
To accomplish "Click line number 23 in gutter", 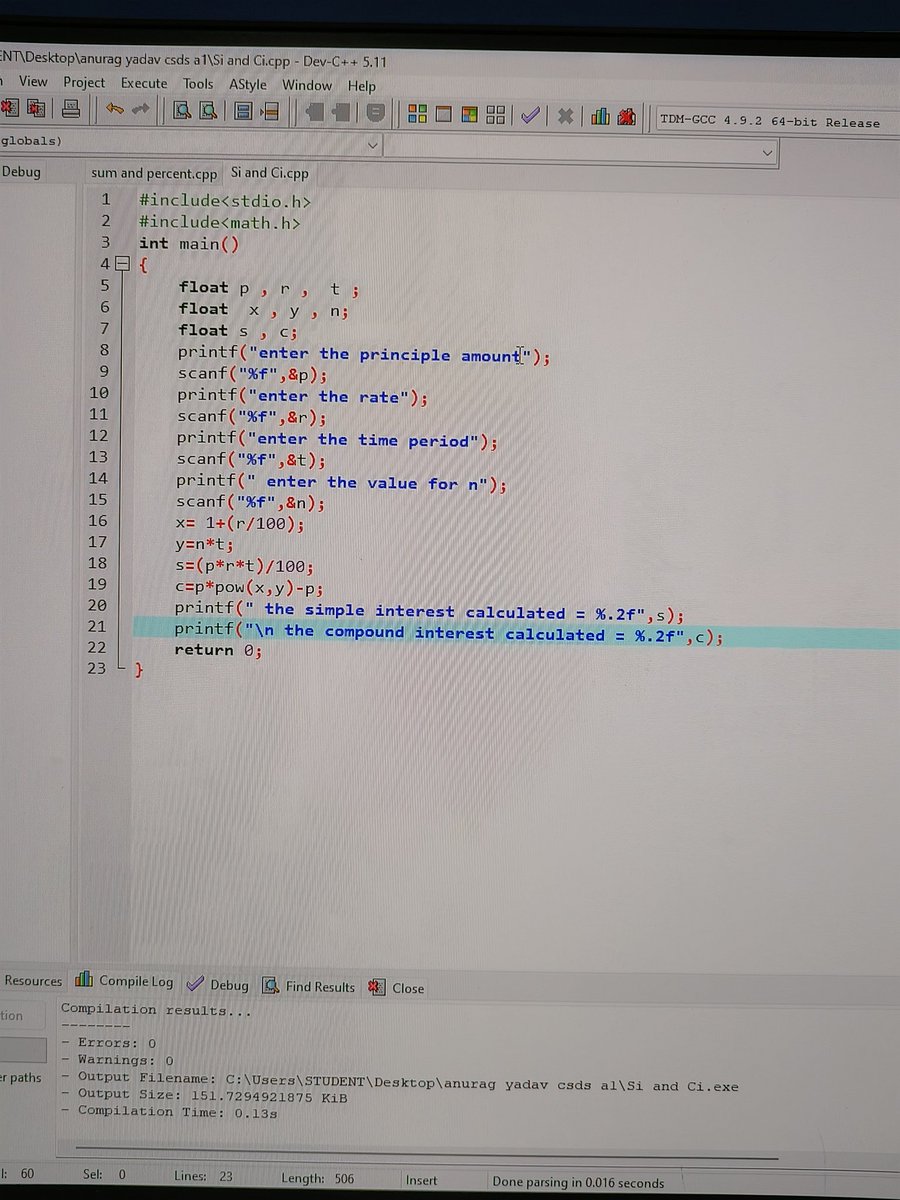I will click(x=96, y=668).
